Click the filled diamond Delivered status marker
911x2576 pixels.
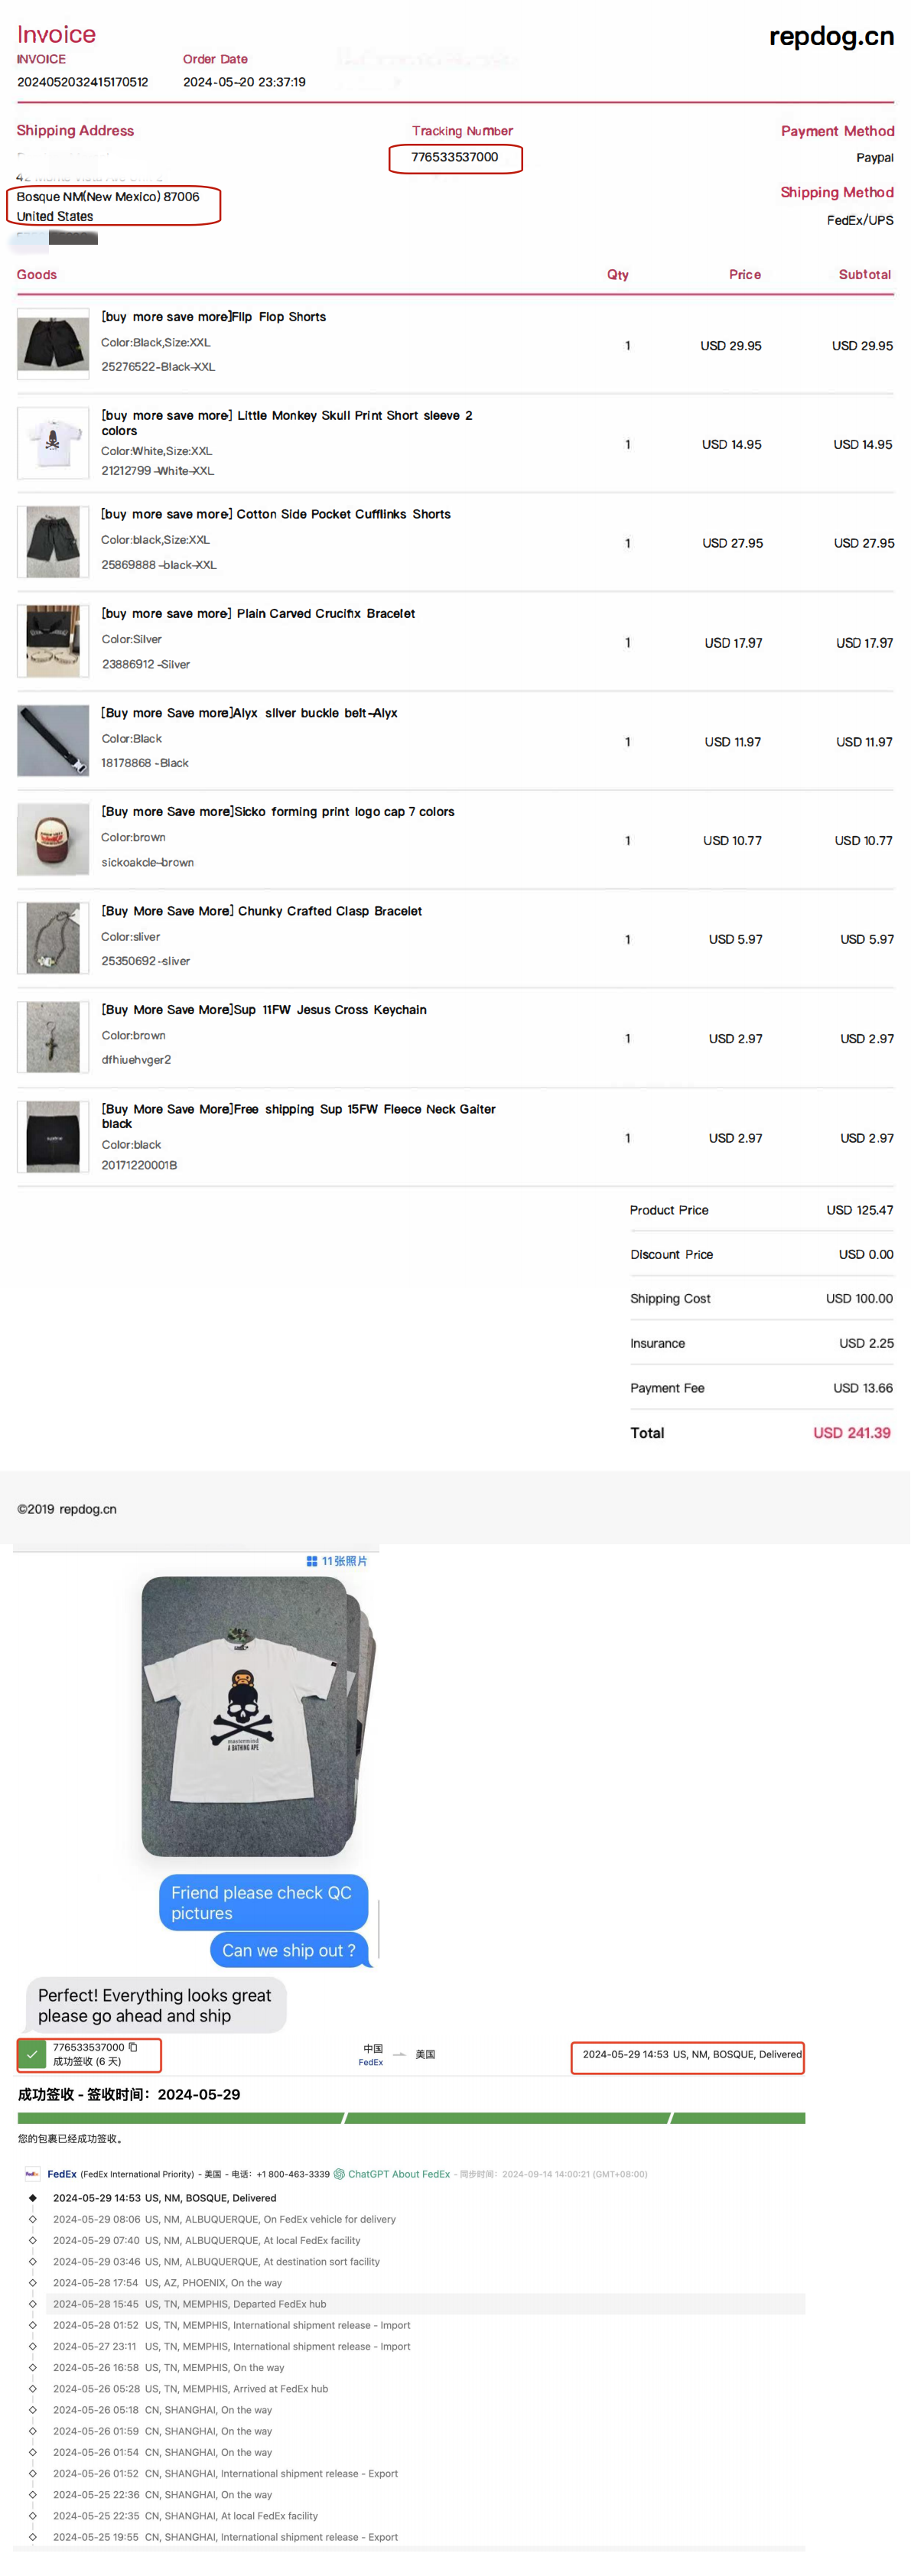32,2198
